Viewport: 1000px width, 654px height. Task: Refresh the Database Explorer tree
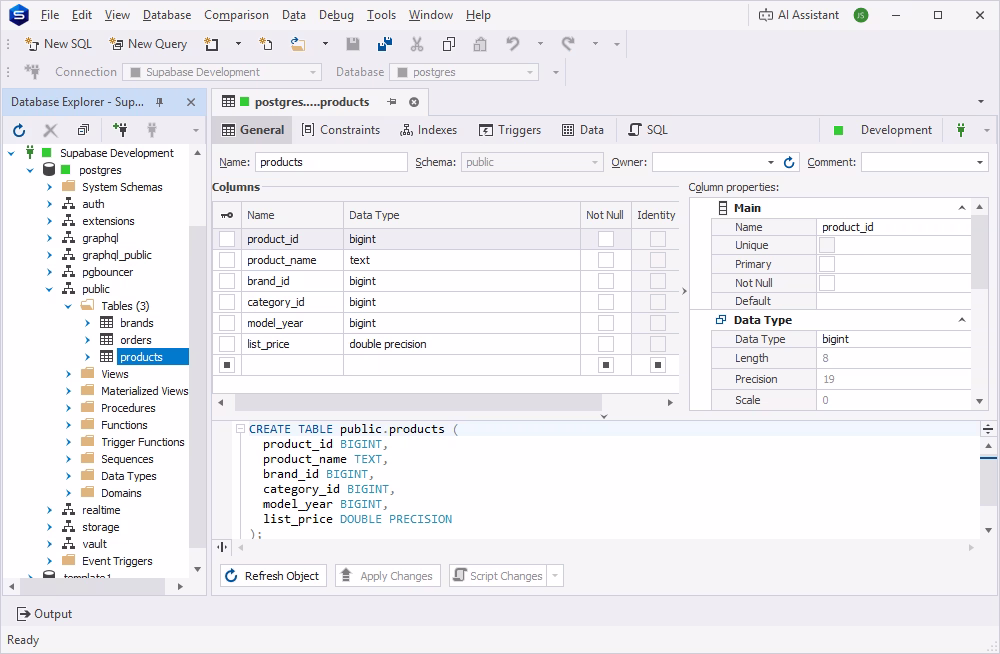tap(19, 130)
